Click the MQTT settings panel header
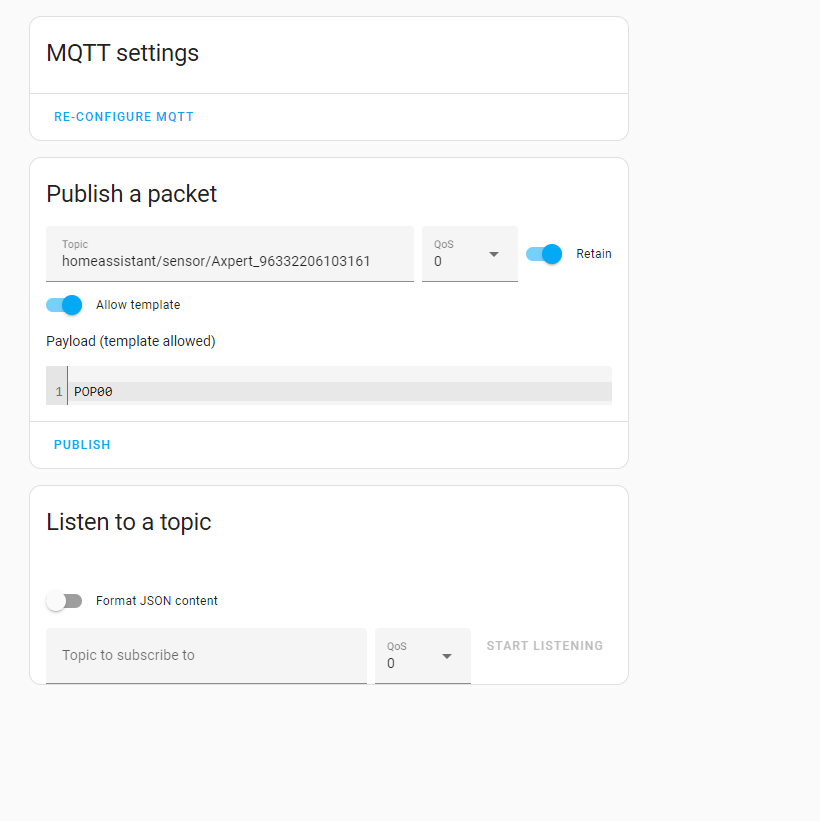Image resolution: width=820 pixels, height=821 pixels. click(x=122, y=53)
